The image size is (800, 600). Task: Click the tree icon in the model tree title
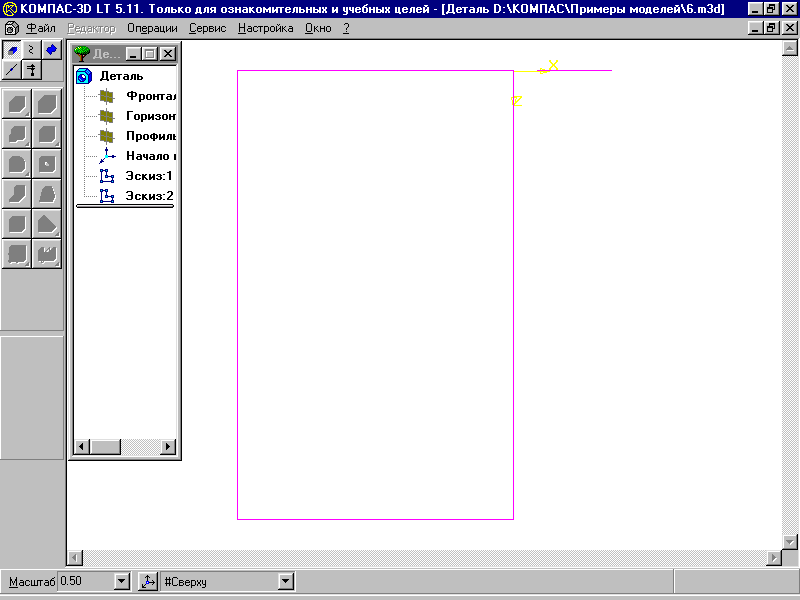pos(82,53)
